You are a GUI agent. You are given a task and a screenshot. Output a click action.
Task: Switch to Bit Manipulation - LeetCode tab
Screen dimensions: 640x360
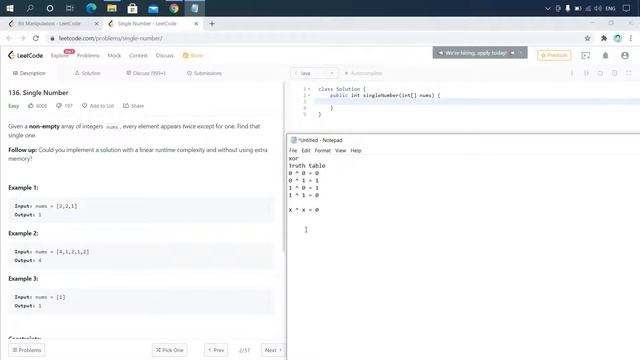point(50,24)
